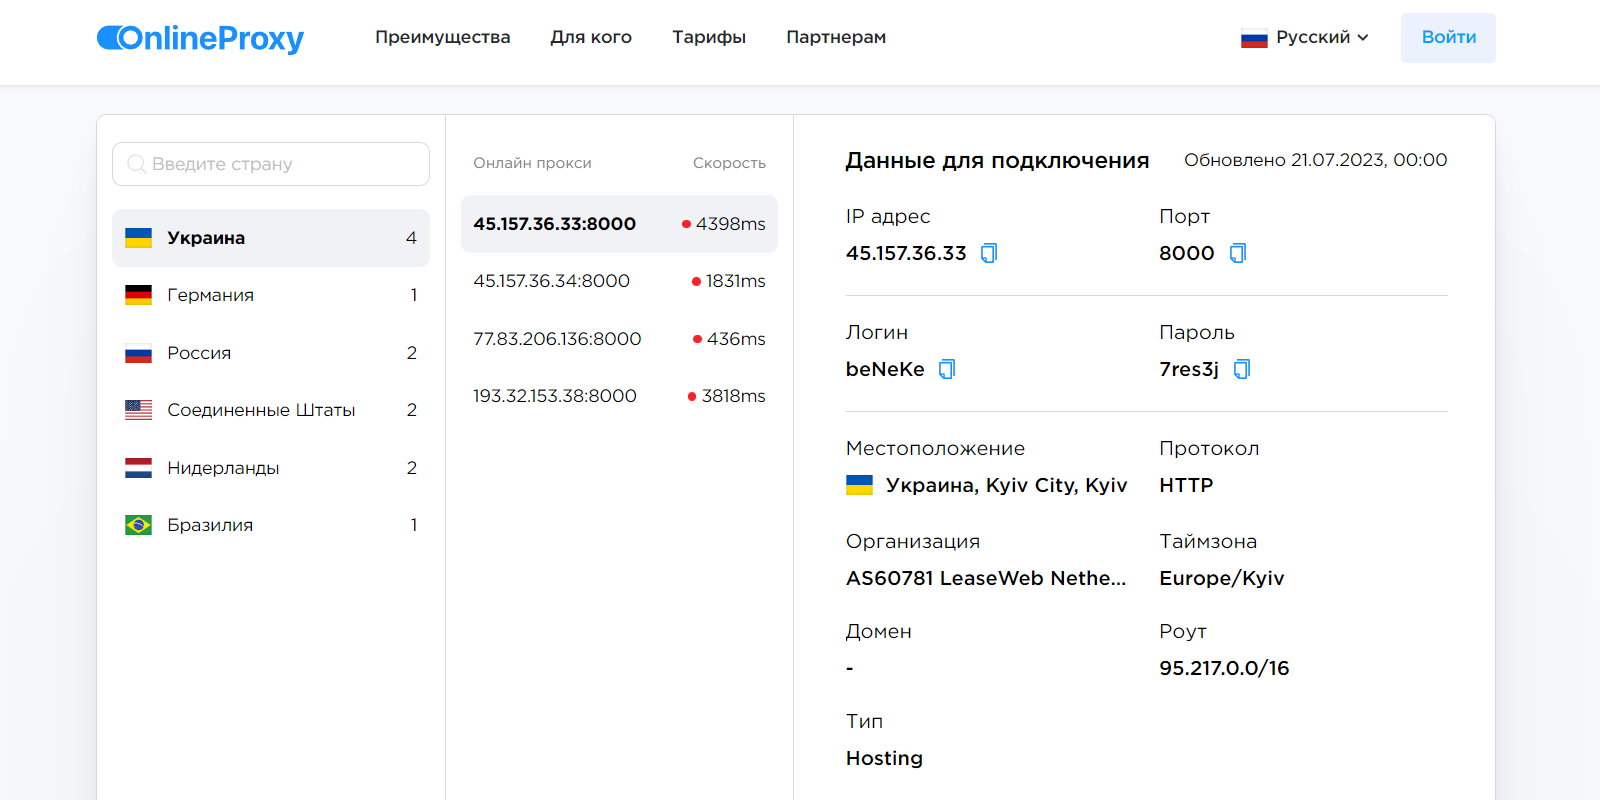Open the Партнерам page
This screenshot has width=1600, height=800.
click(x=835, y=38)
